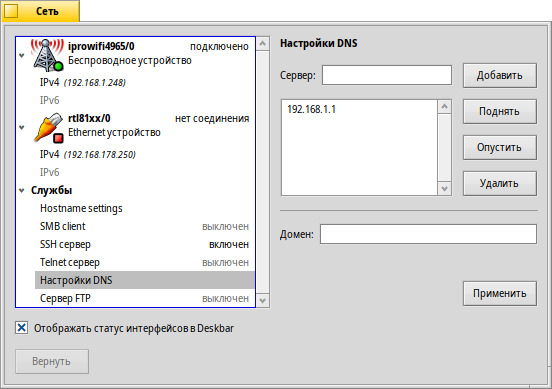The width and height of the screenshot is (552, 389).
Task: Click the подключено status text
Action: tap(219, 46)
